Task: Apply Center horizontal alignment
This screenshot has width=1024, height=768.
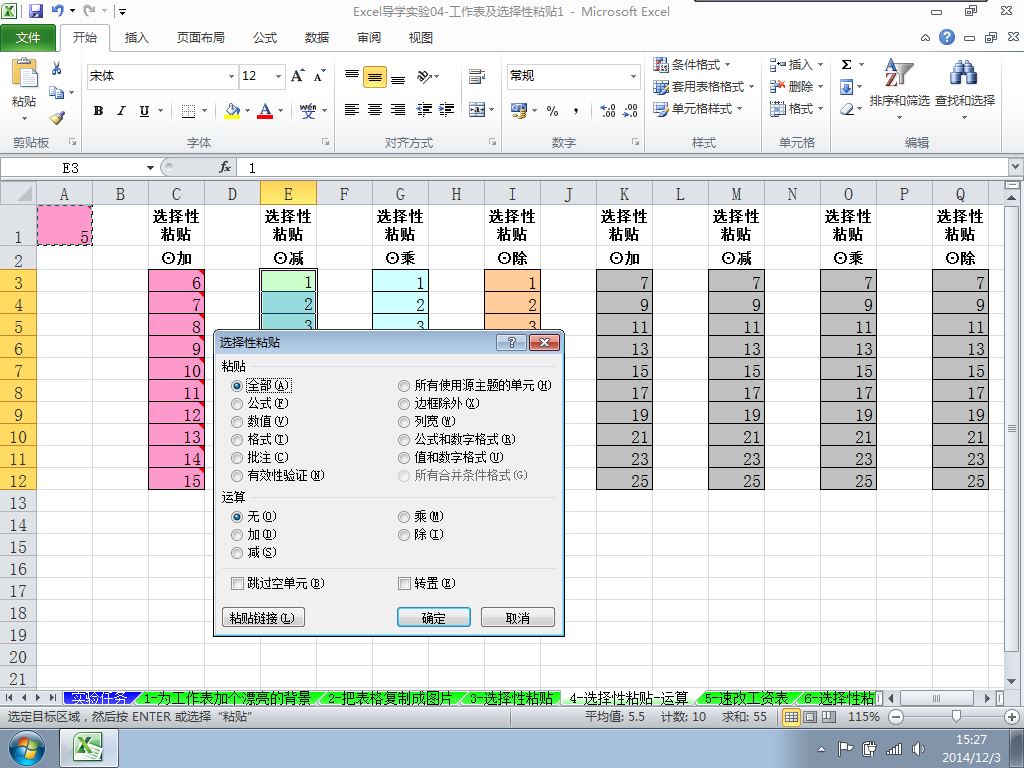Action: (x=375, y=110)
